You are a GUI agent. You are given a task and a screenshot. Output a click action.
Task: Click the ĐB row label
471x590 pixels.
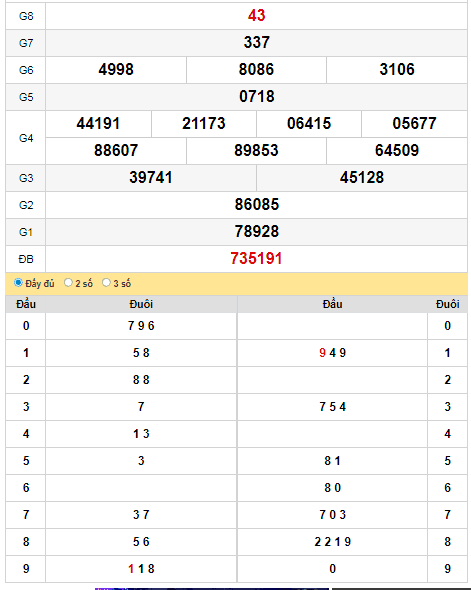click(26, 259)
